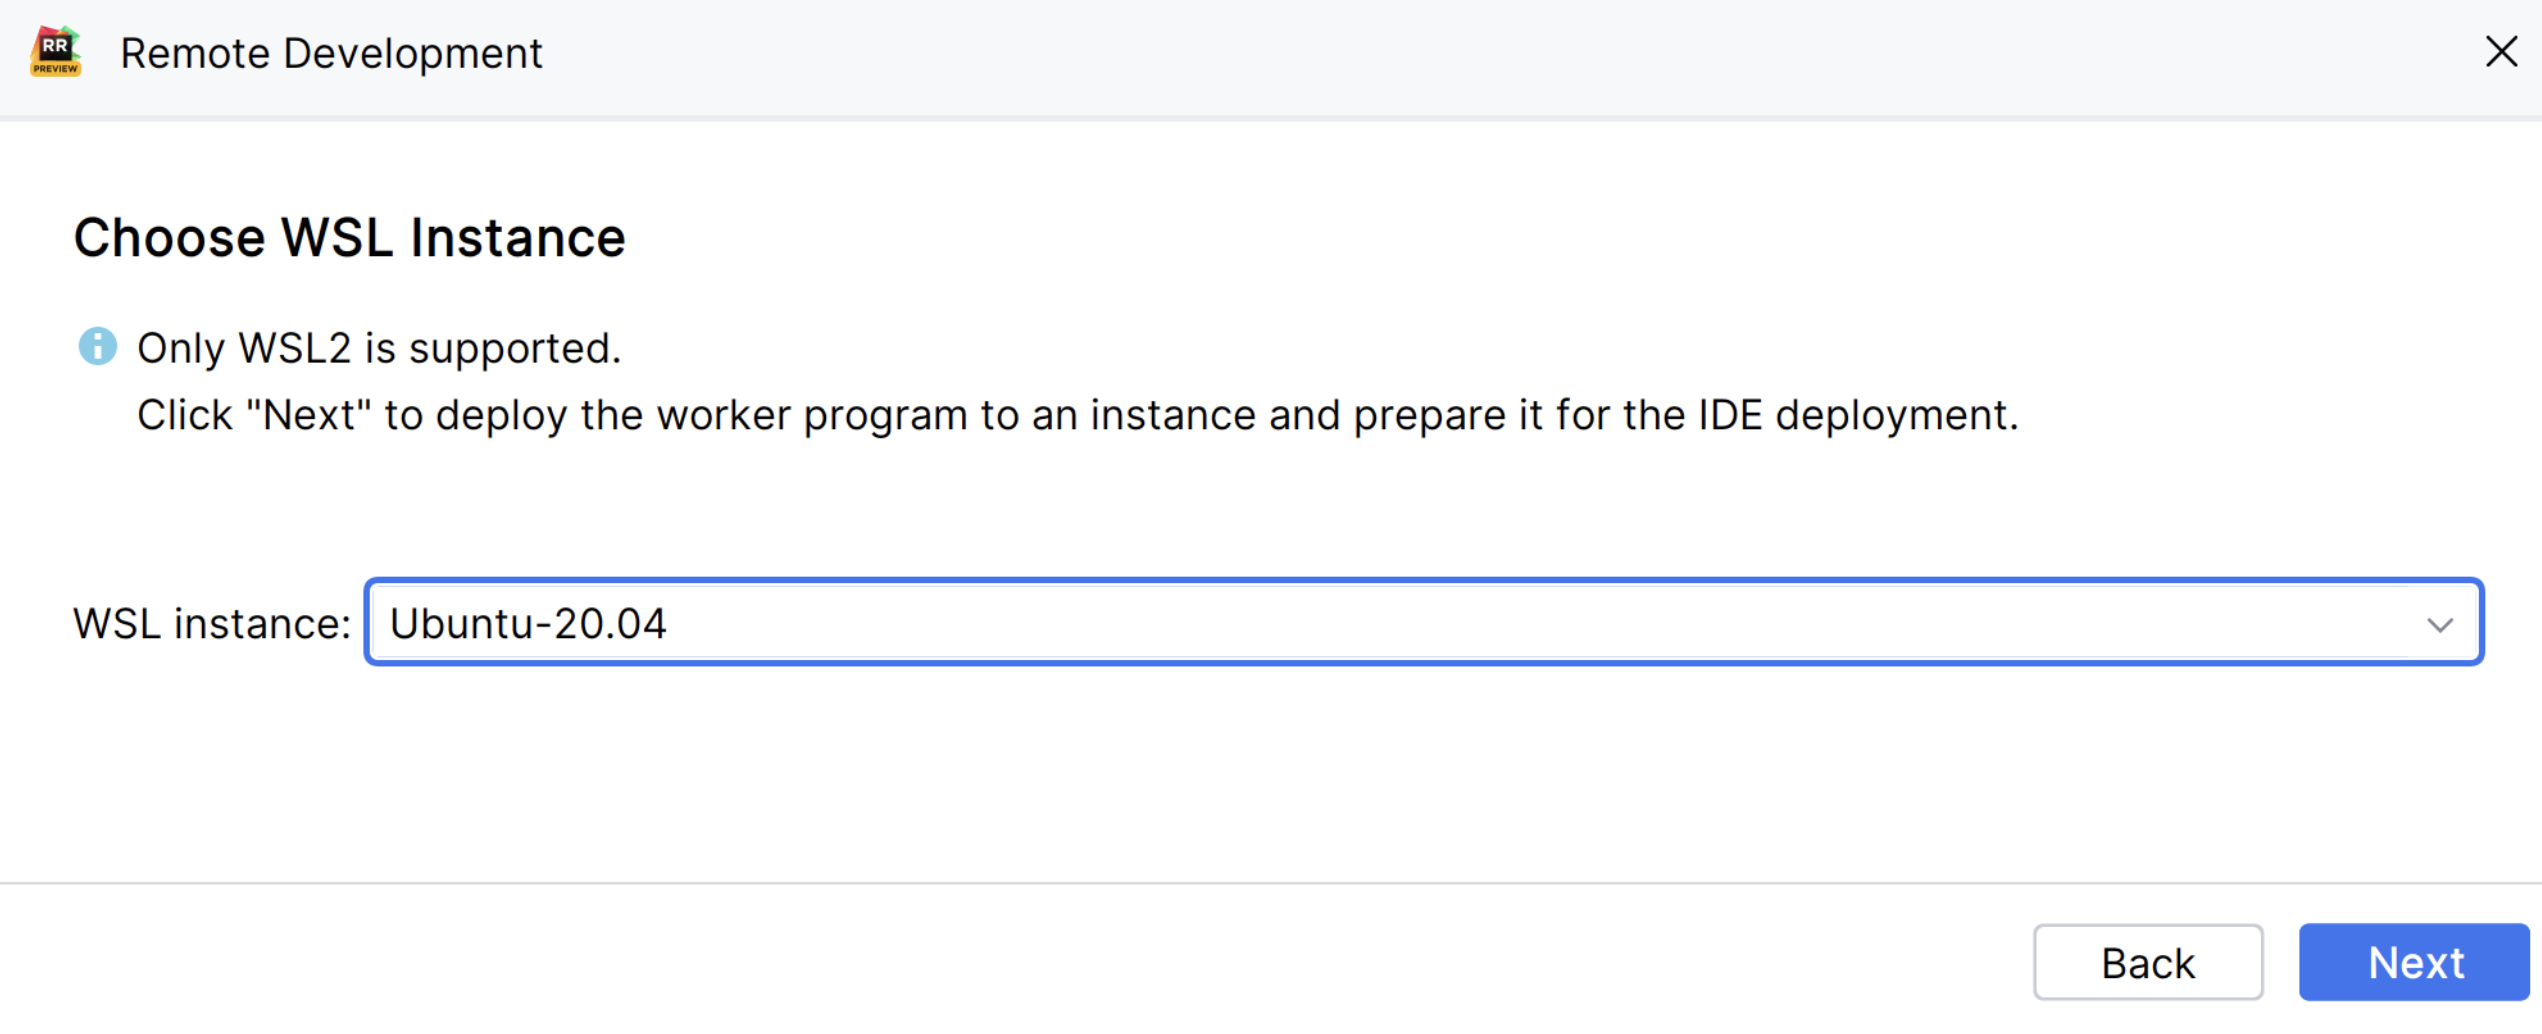Click the word "Instance" in the heading

518,238
